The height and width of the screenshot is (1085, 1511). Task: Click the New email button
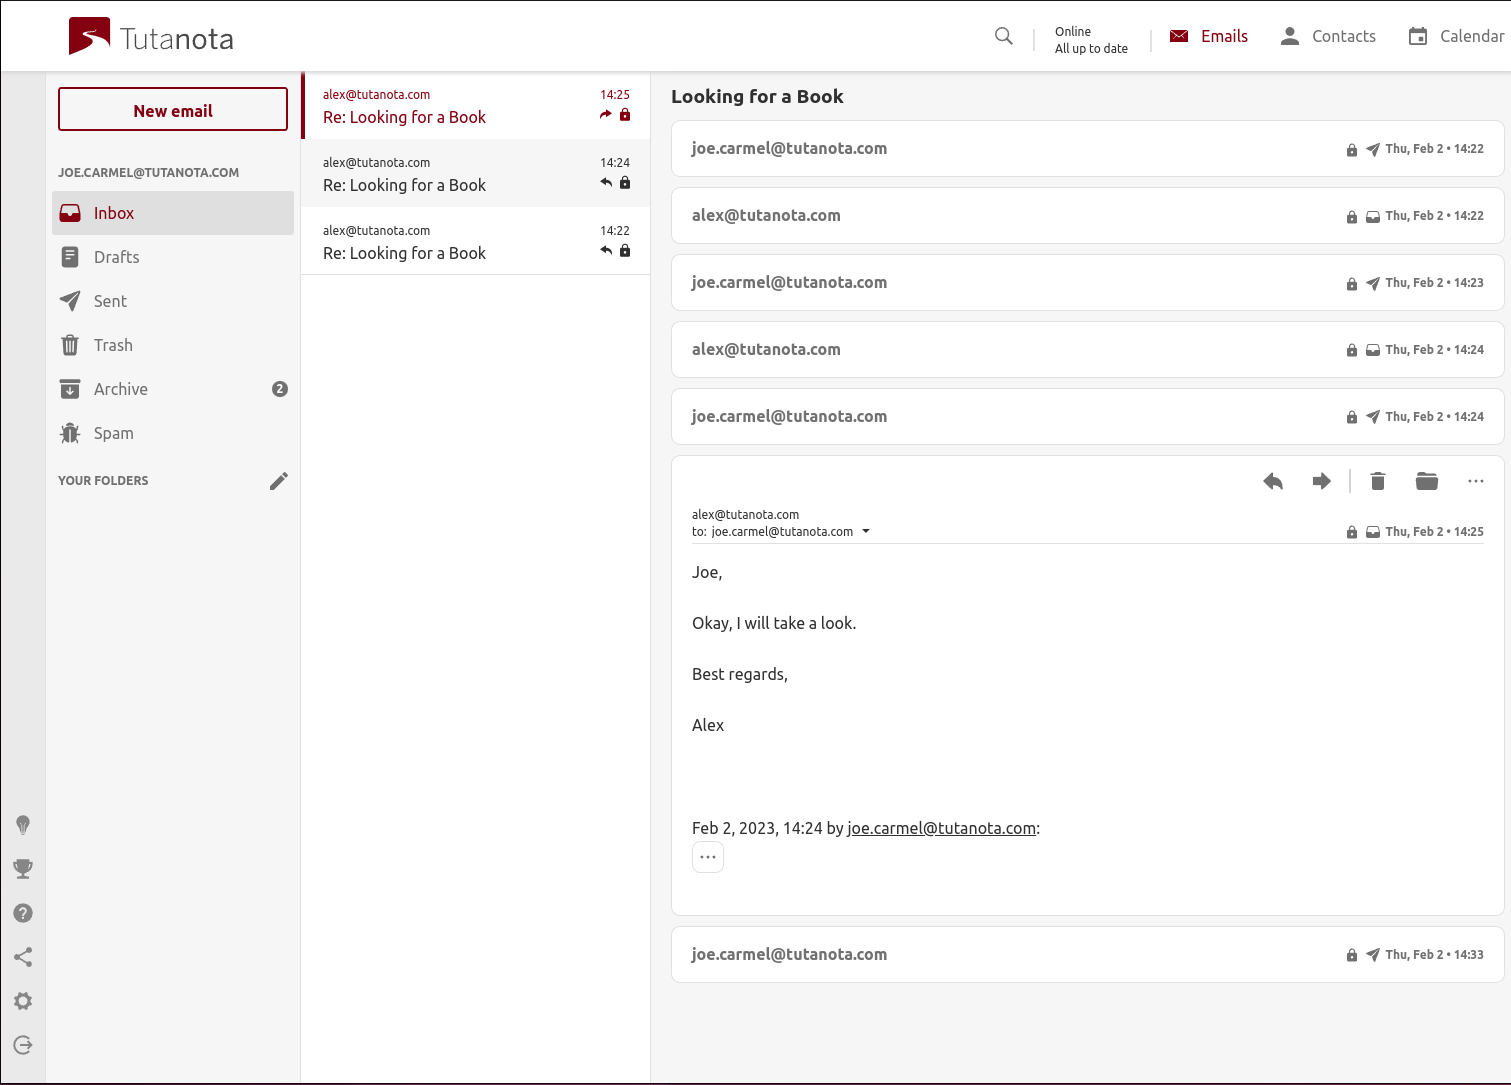point(173,110)
